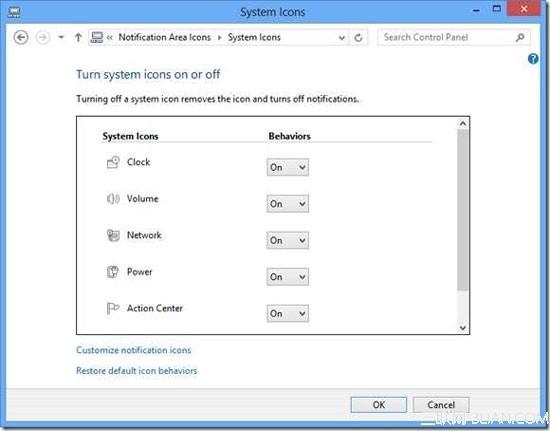The width and height of the screenshot is (550, 431).
Task: Expand the address bar history chevron
Action: coord(341,38)
